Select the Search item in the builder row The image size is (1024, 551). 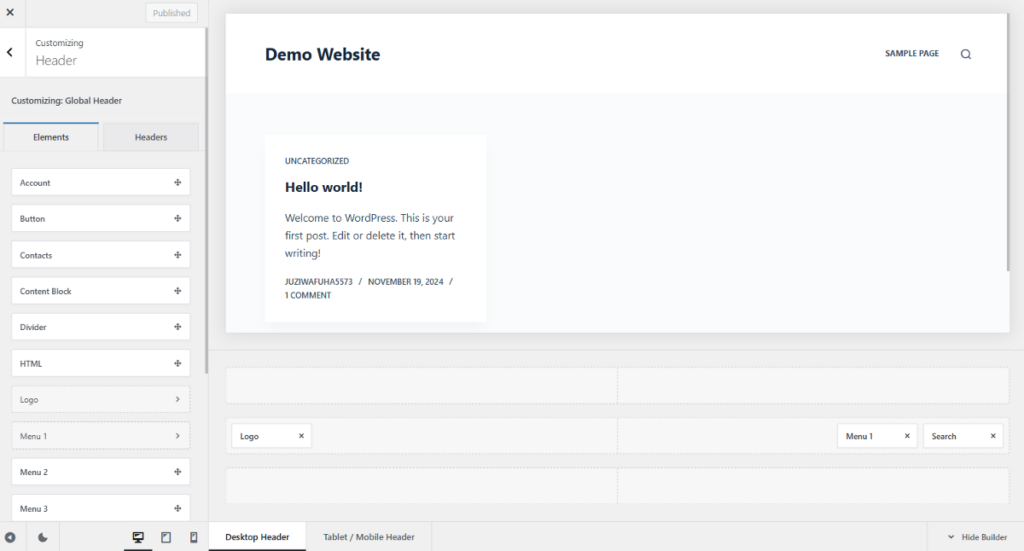pos(963,436)
